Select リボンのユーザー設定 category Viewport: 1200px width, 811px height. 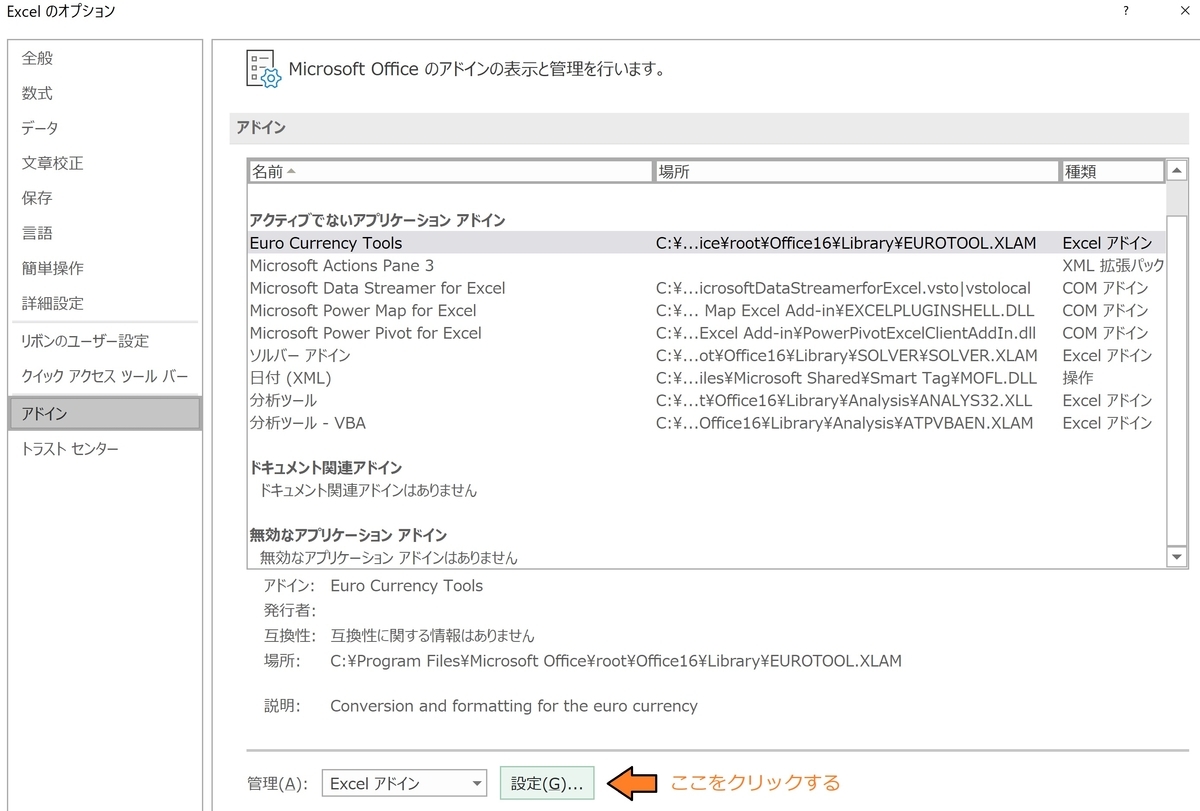[x=85, y=341]
